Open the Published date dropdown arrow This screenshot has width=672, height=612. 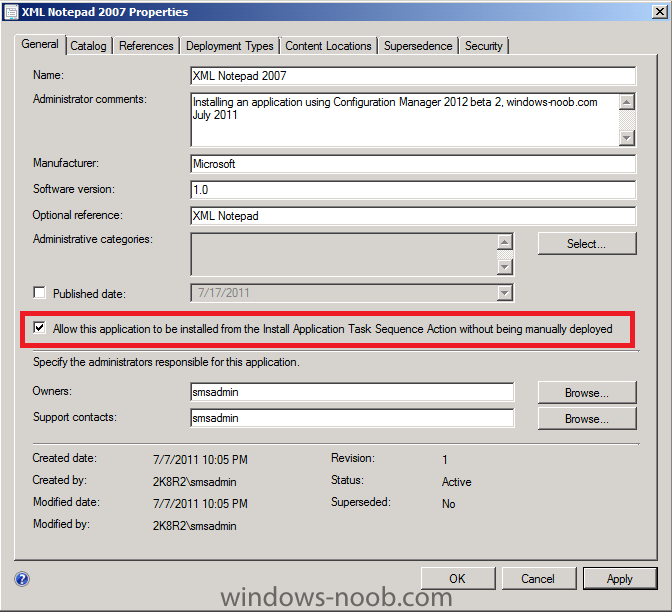point(505,293)
